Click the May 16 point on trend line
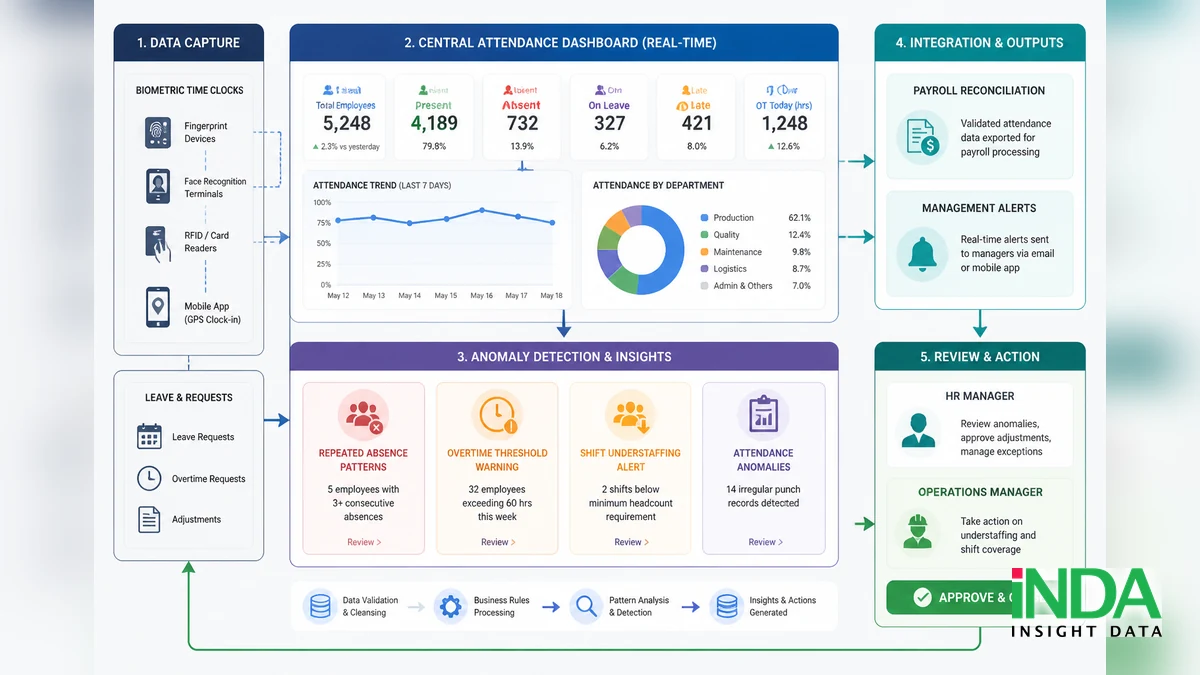Screen dimensions: 1200x675 click(482, 210)
